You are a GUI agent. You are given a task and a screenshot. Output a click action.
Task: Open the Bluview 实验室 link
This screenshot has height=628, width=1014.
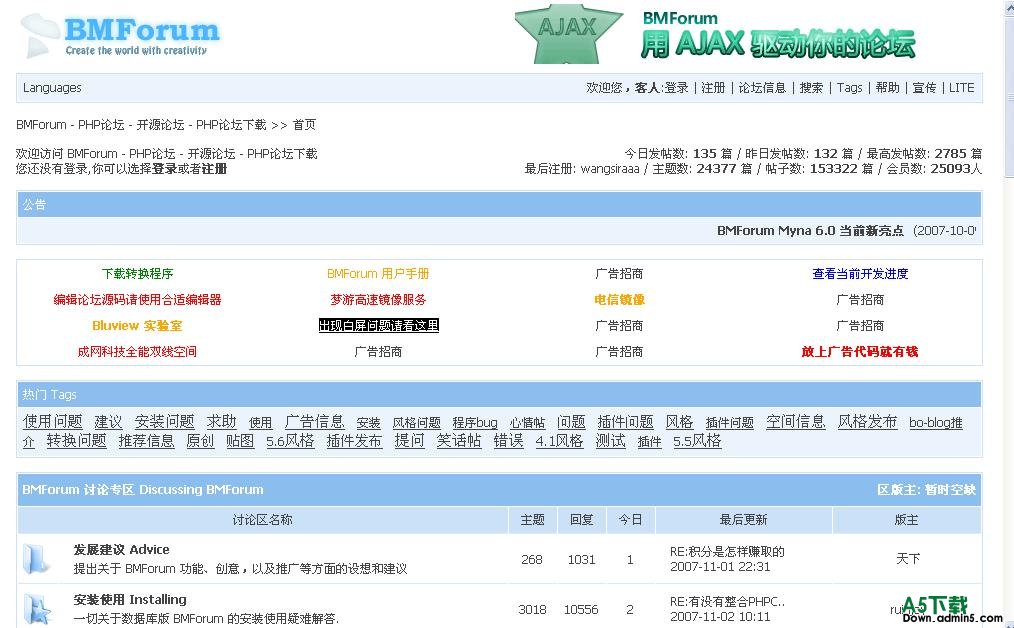coord(137,325)
